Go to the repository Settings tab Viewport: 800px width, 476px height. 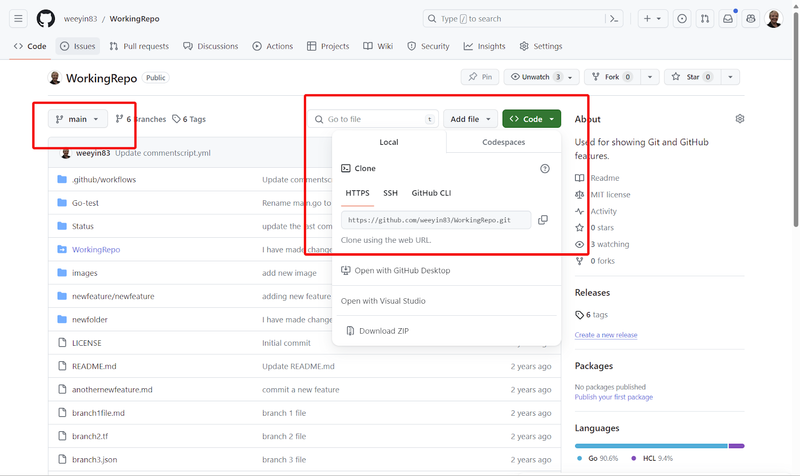pyautogui.click(x=541, y=46)
